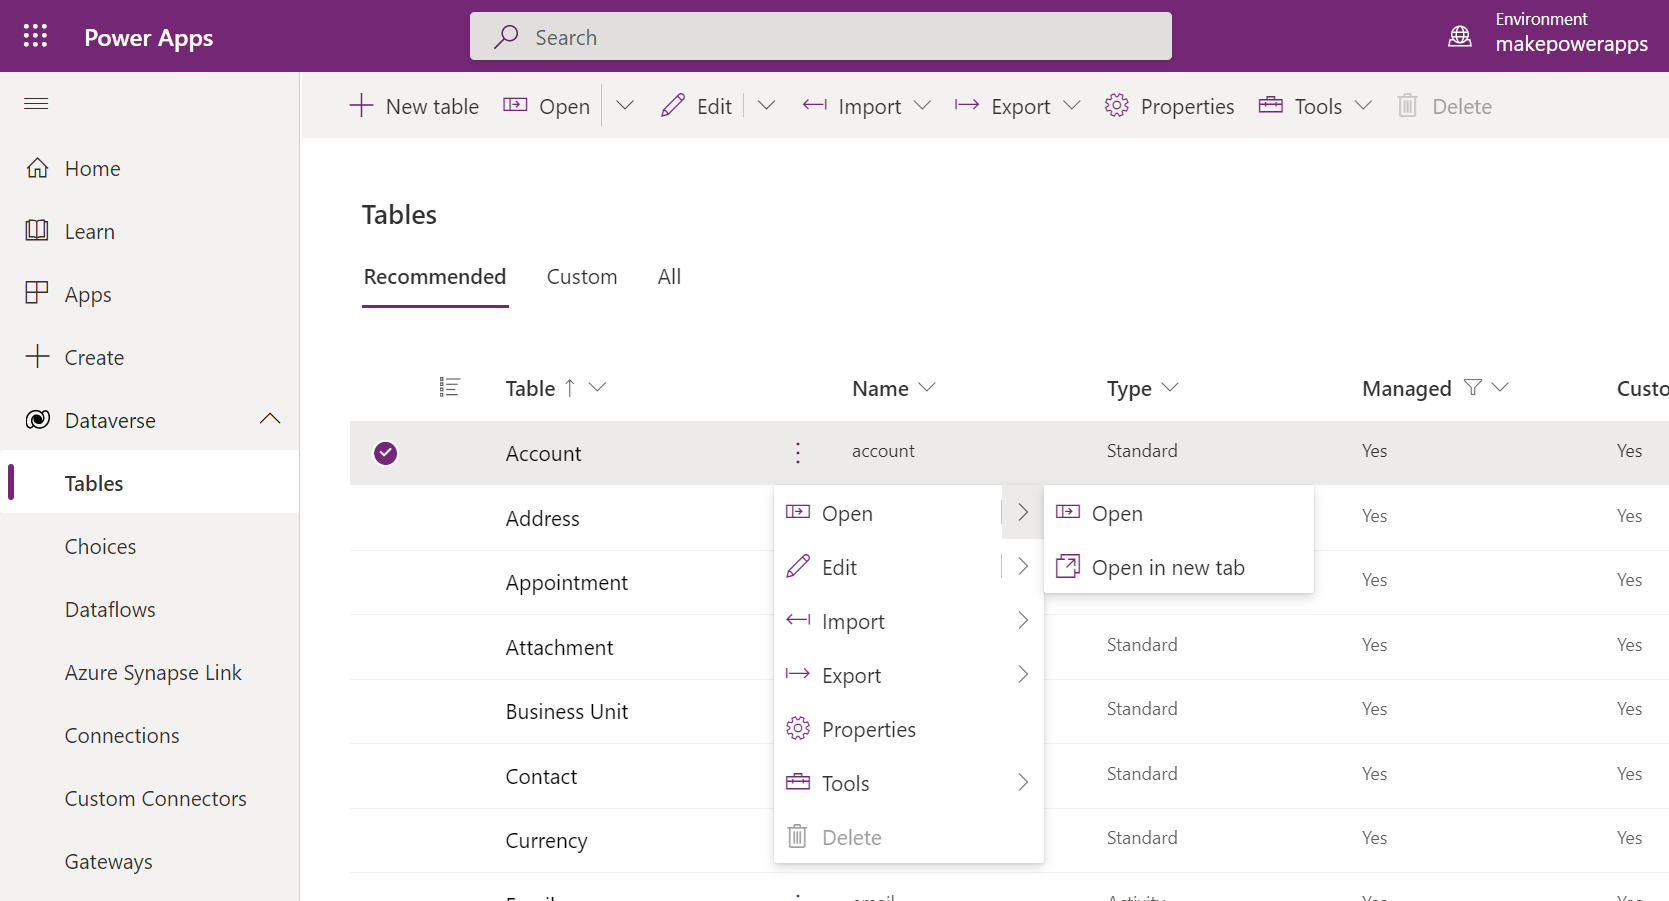Image resolution: width=1669 pixels, height=901 pixels.
Task: Click the Search input field
Action: click(820, 37)
